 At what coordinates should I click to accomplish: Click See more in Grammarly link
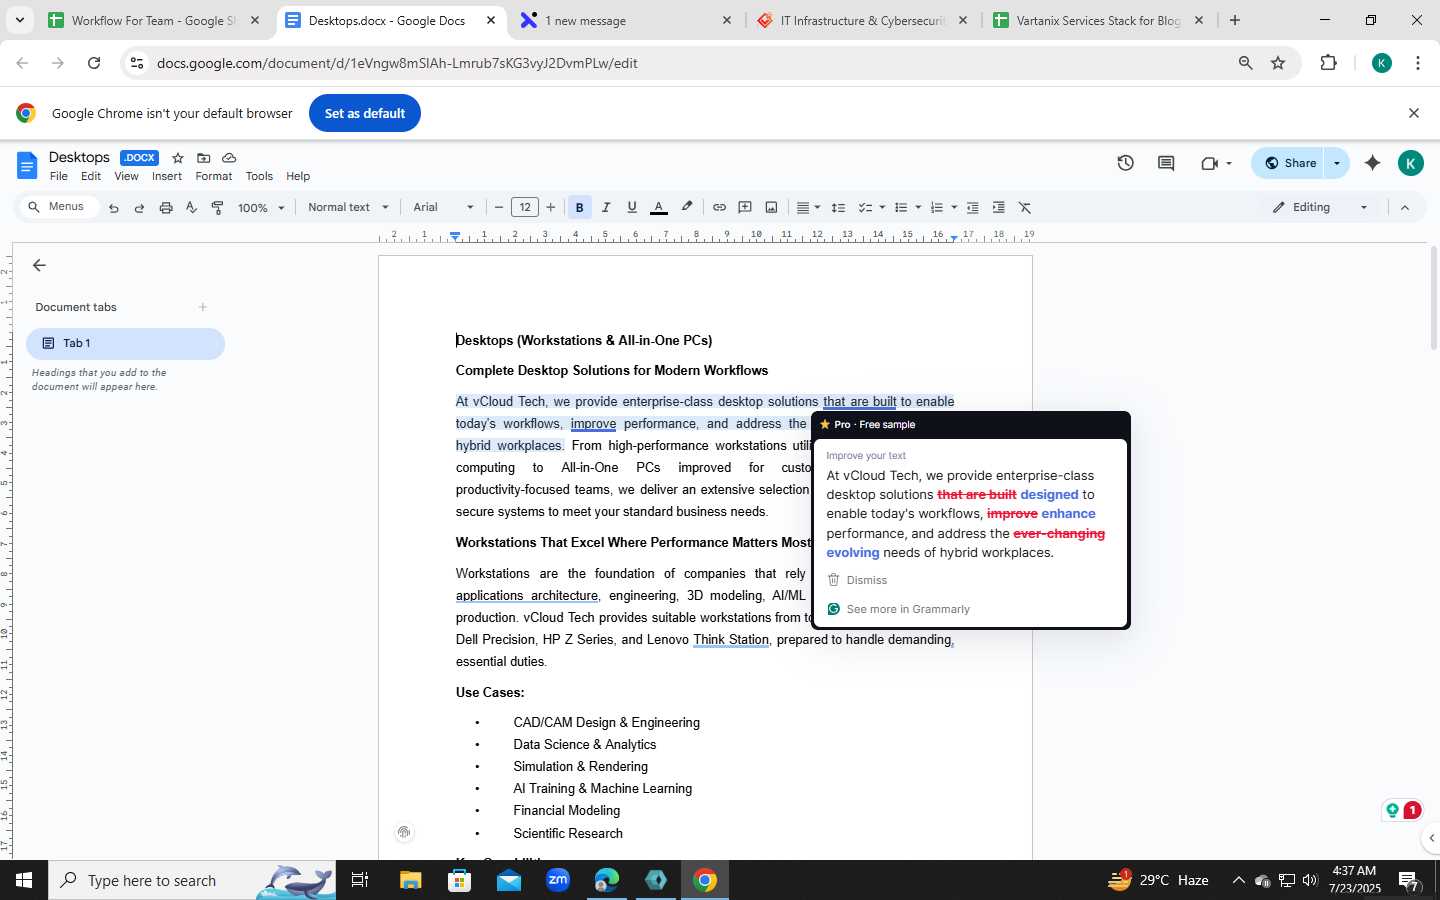[898, 609]
